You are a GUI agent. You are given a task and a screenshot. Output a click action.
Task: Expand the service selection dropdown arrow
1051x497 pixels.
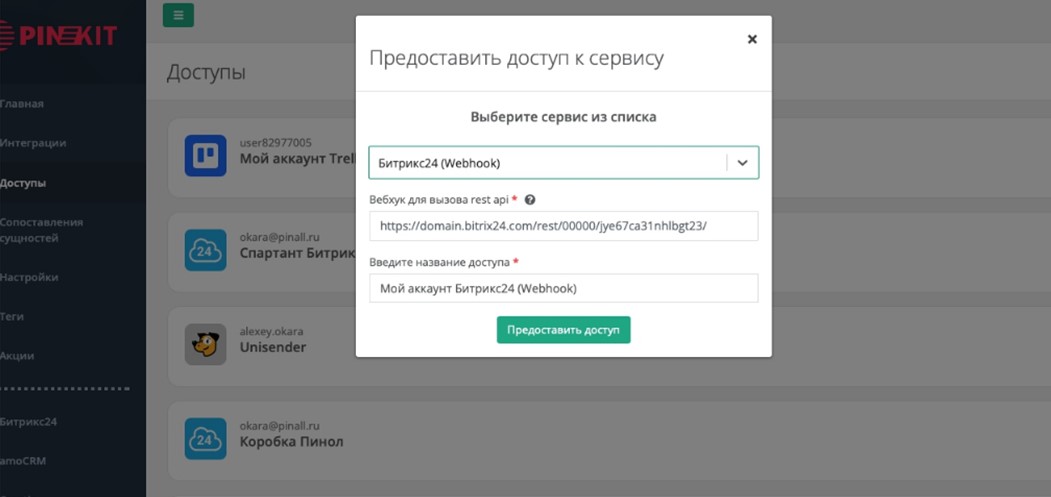[742, 163]
